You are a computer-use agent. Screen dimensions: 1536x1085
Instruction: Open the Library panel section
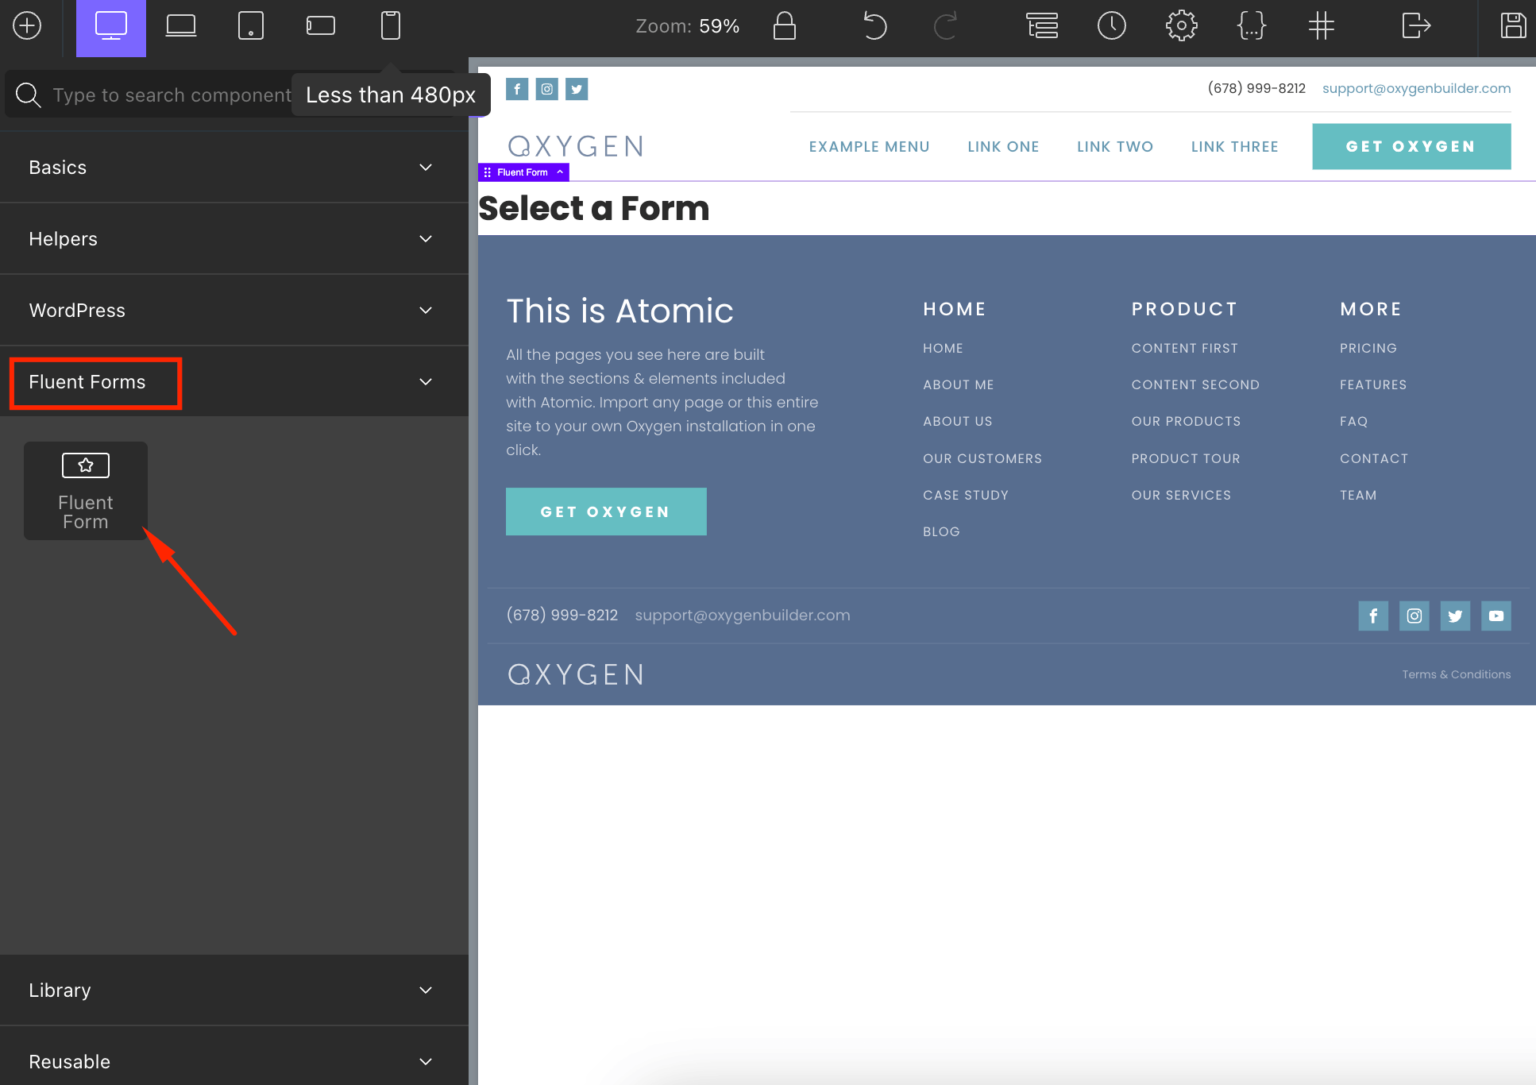[x=234, y=990]
